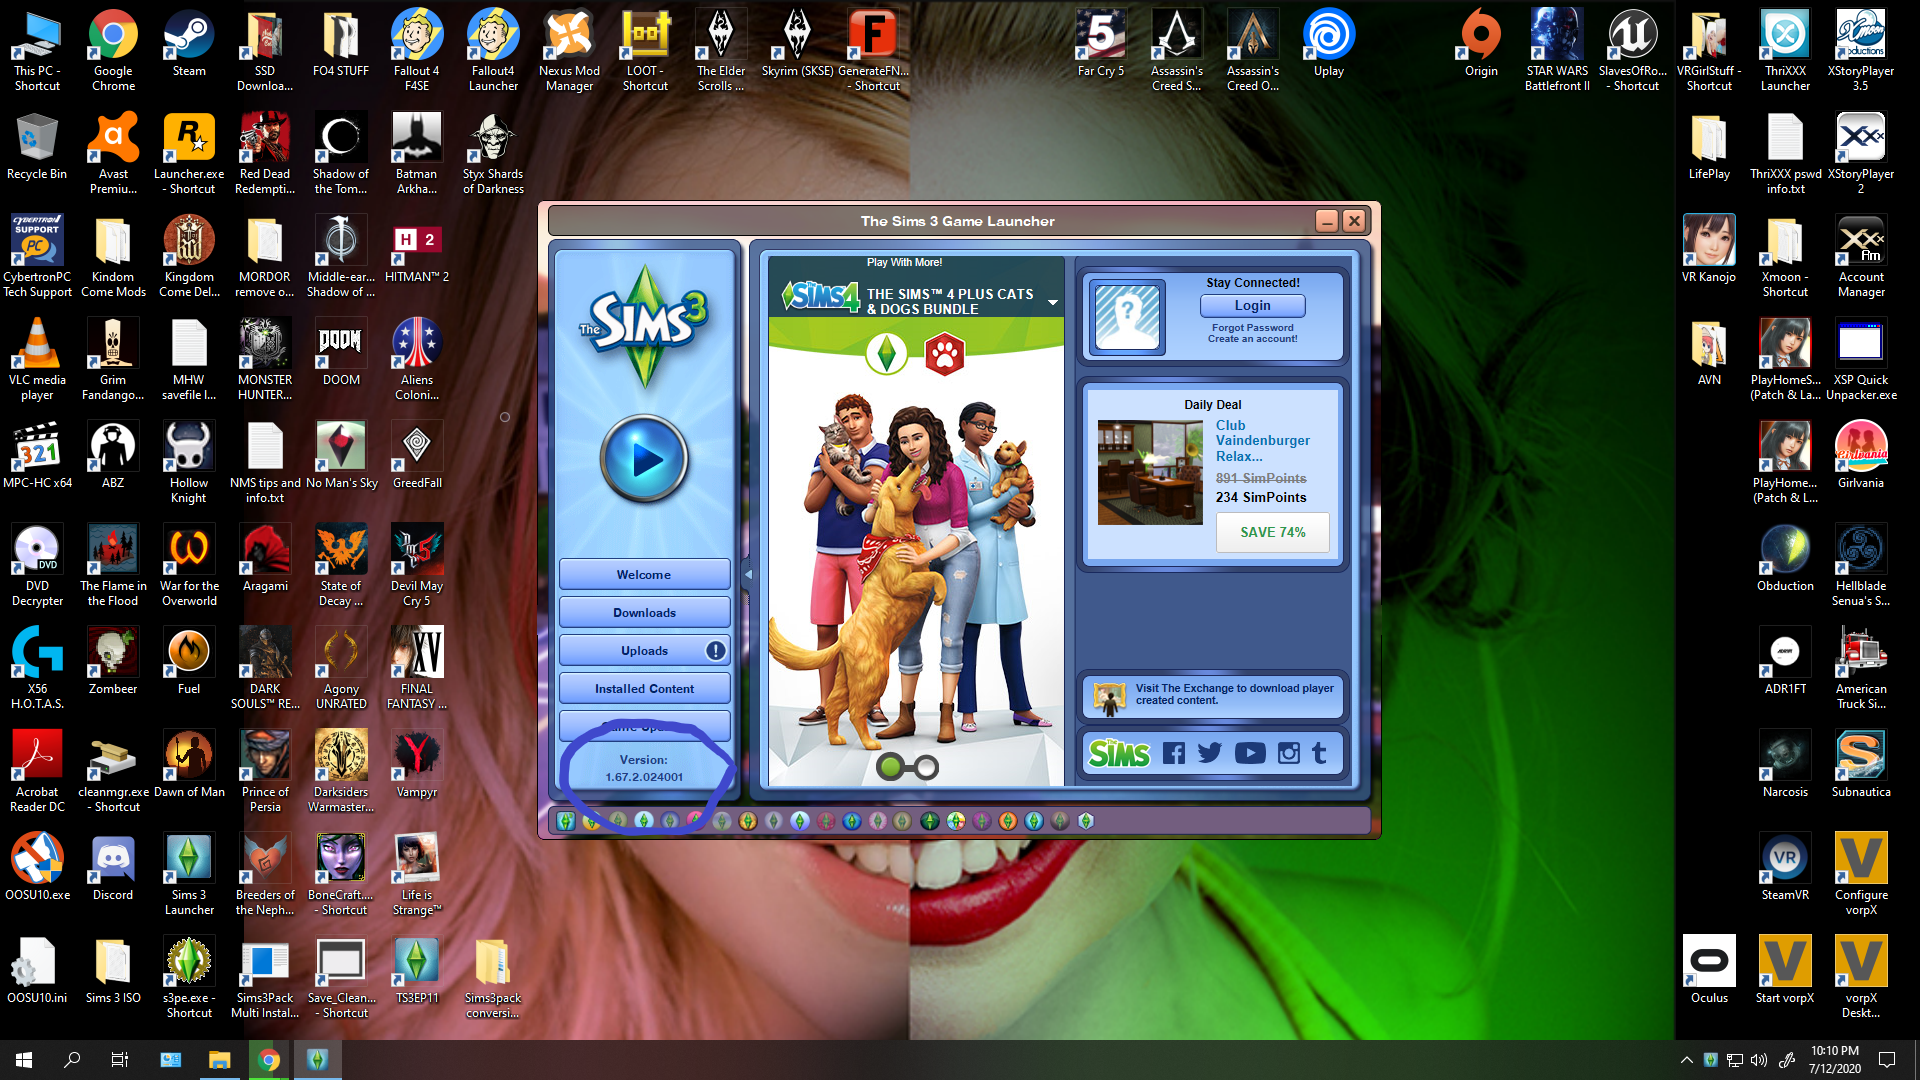1920x1080 pixels.
Task: Click the Uploads notification exclamation badge
Action: tap(715, 651)
